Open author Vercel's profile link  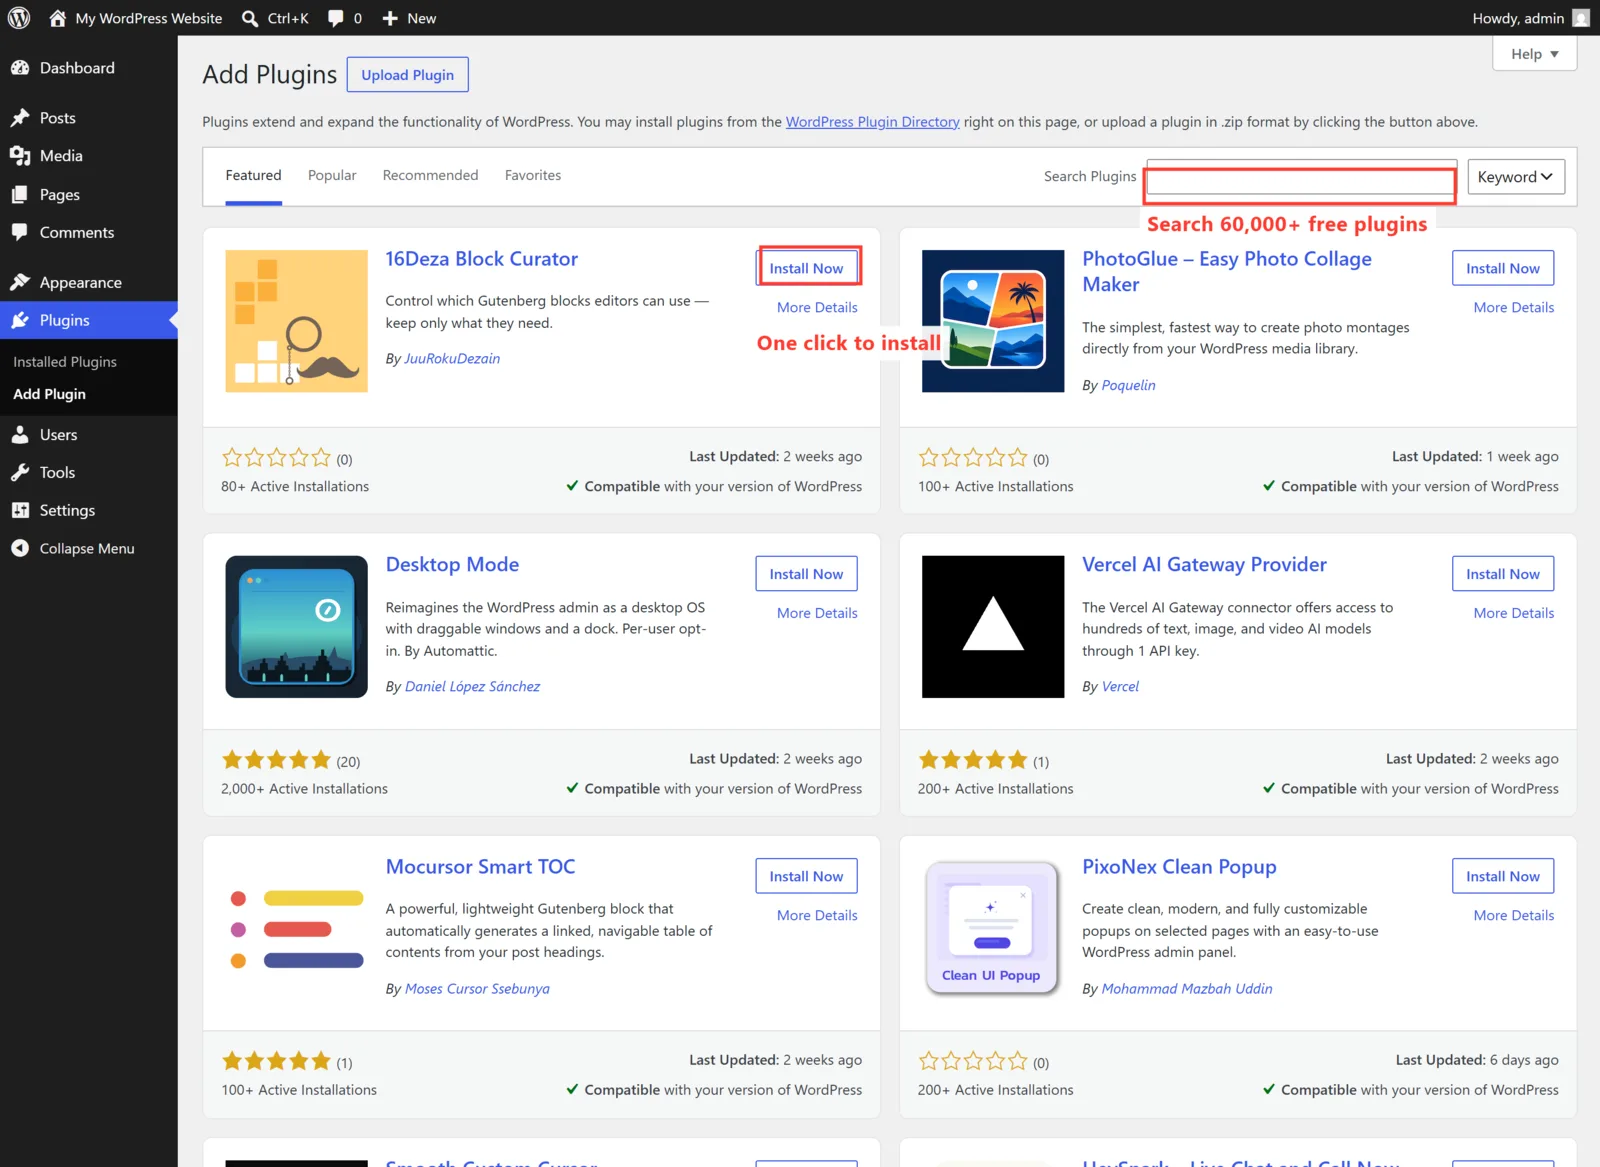pyautogui.click(x=1120, y=687)
